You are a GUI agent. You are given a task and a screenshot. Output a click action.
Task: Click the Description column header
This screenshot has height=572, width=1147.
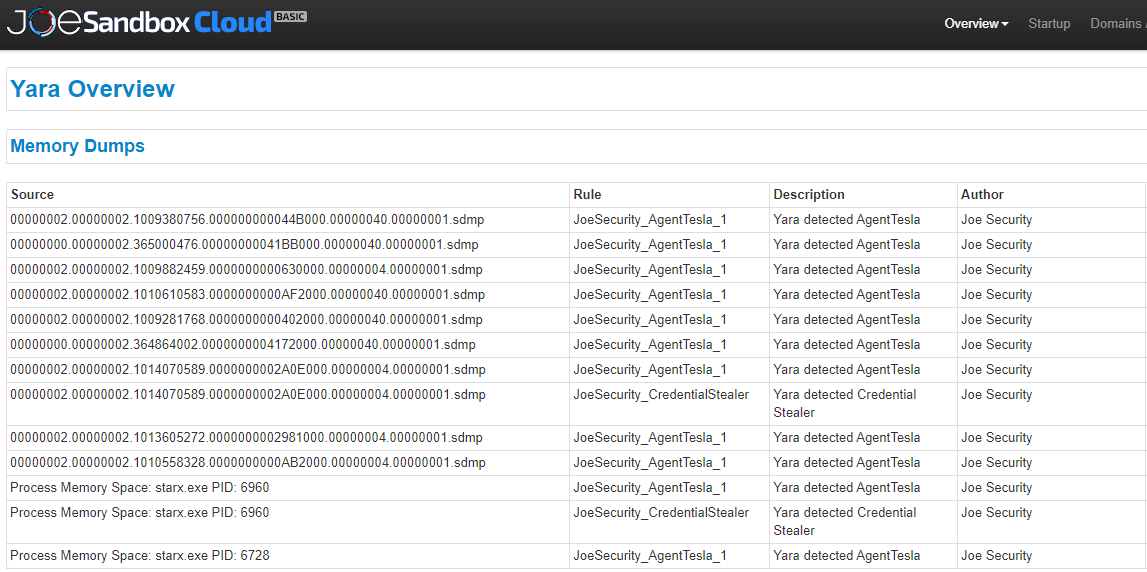click(x=809, y=195)
